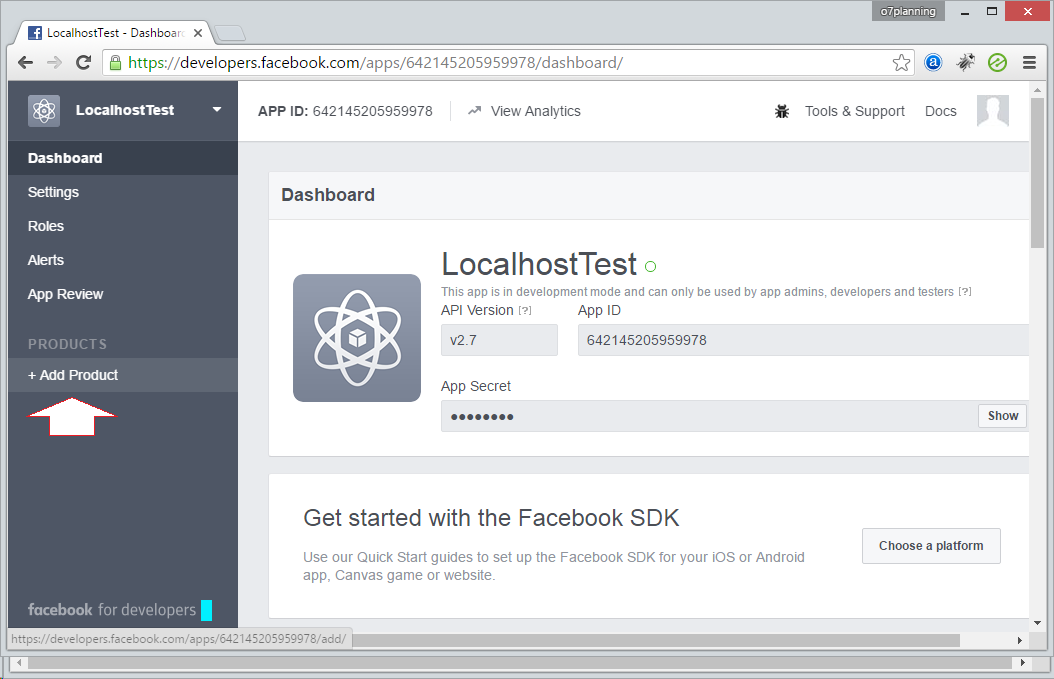Open View Analytics link
The width and height of the screenshot is (1054, 679).
[524, 111]
